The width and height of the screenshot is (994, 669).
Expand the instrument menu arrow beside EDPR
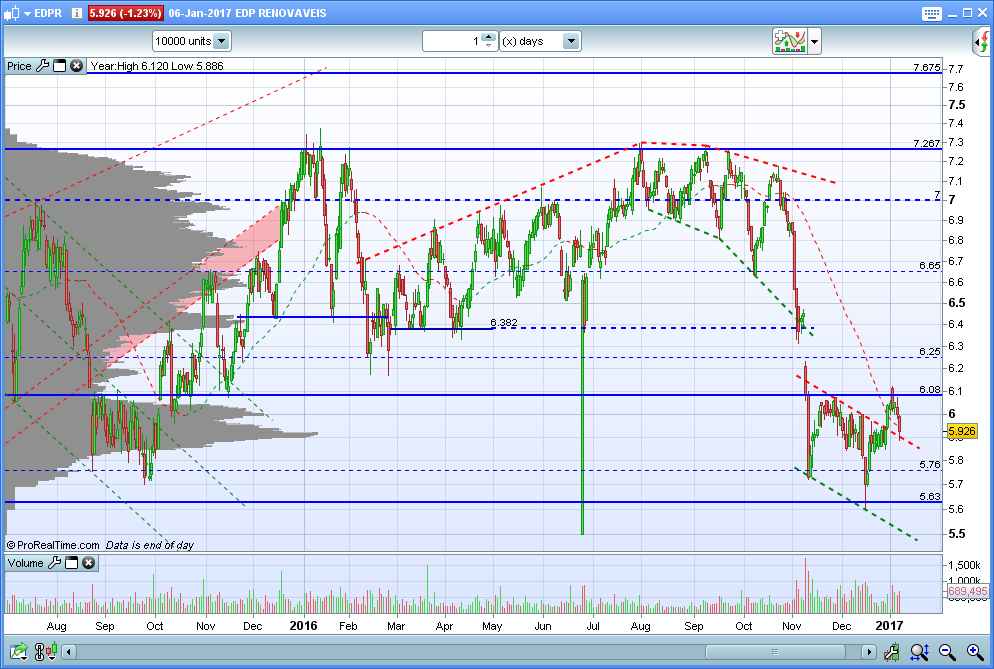[27, 13]
